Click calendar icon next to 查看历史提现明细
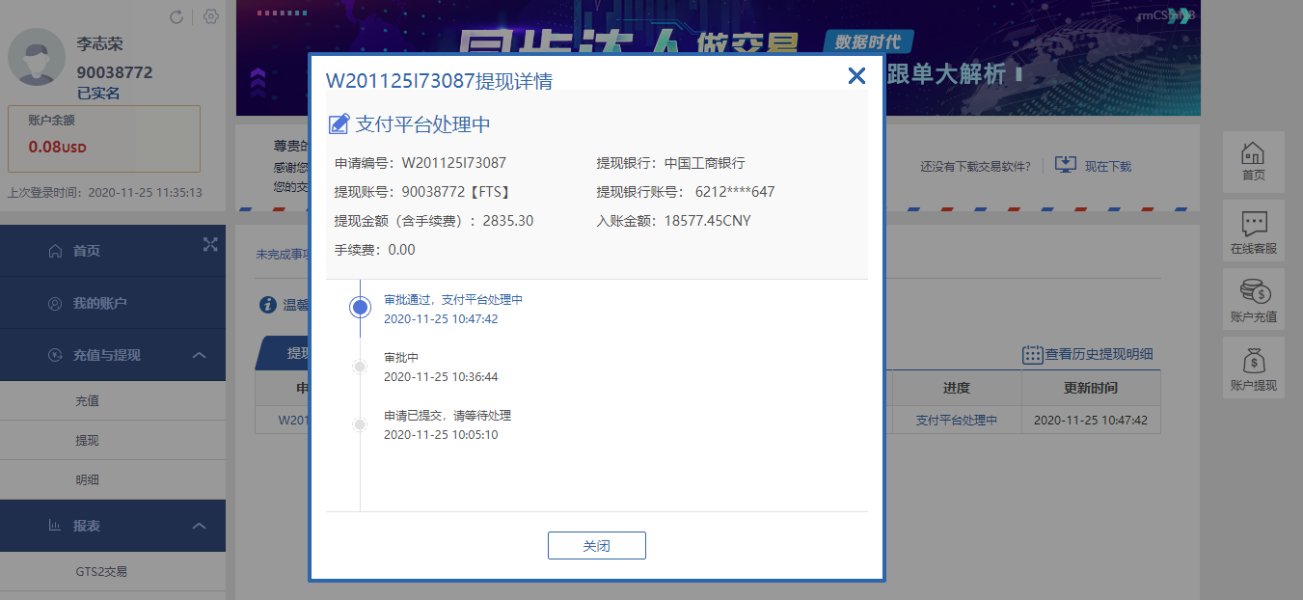Image resolution: width=1303 pixels, height=600 pixels. click(x=1032, y=354)
